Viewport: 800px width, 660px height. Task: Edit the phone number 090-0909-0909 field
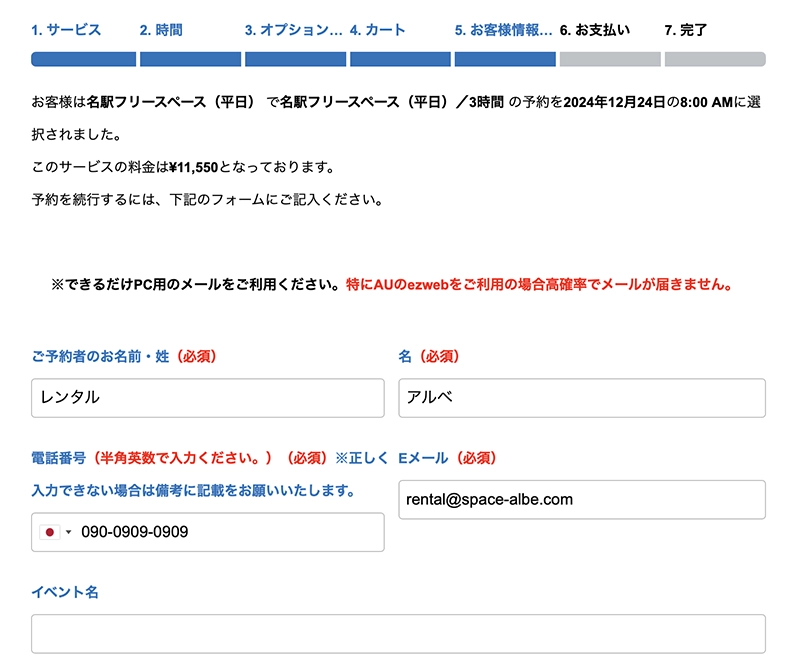230,532
